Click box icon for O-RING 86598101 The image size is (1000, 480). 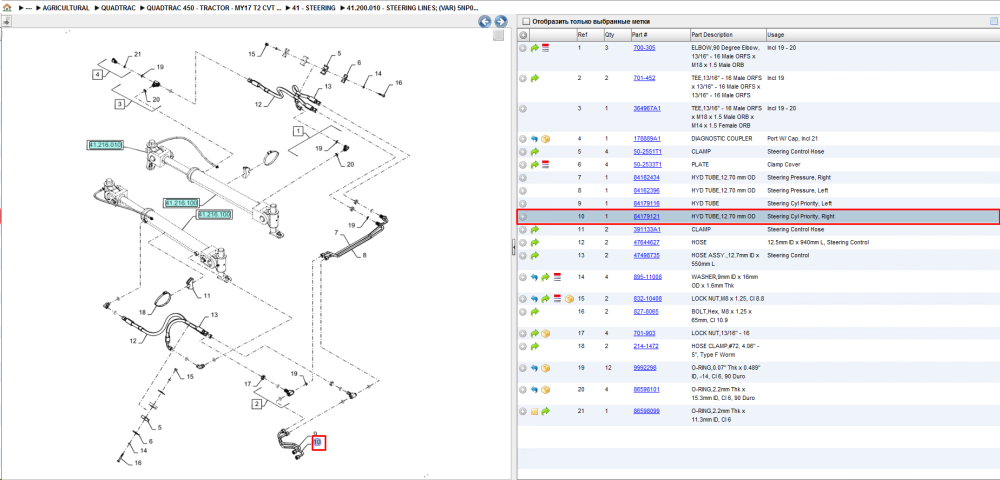coord(545,389)
